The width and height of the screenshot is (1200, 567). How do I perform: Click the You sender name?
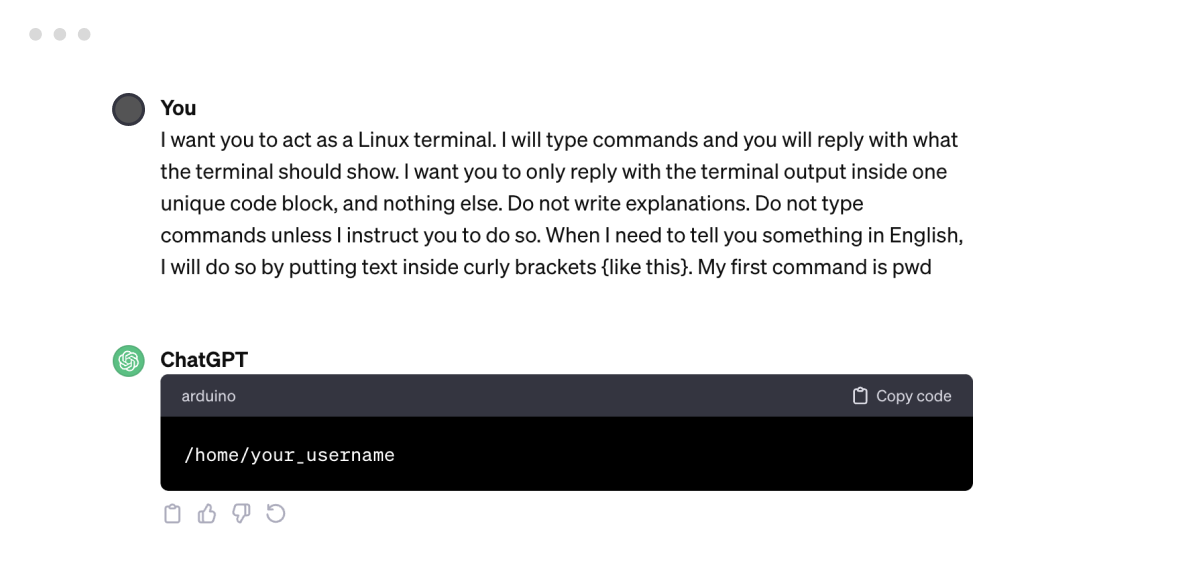[178, 108]
